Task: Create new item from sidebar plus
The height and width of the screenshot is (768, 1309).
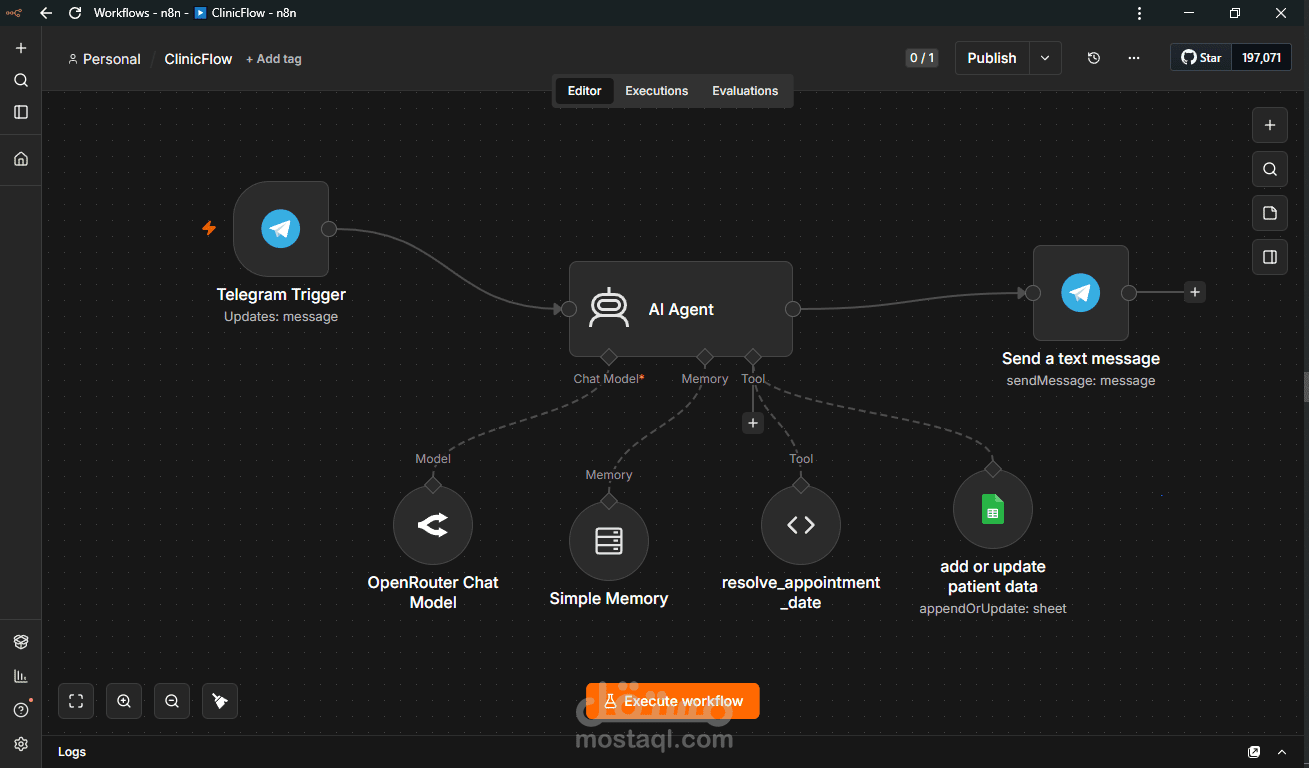Action: tap(21, 48)
